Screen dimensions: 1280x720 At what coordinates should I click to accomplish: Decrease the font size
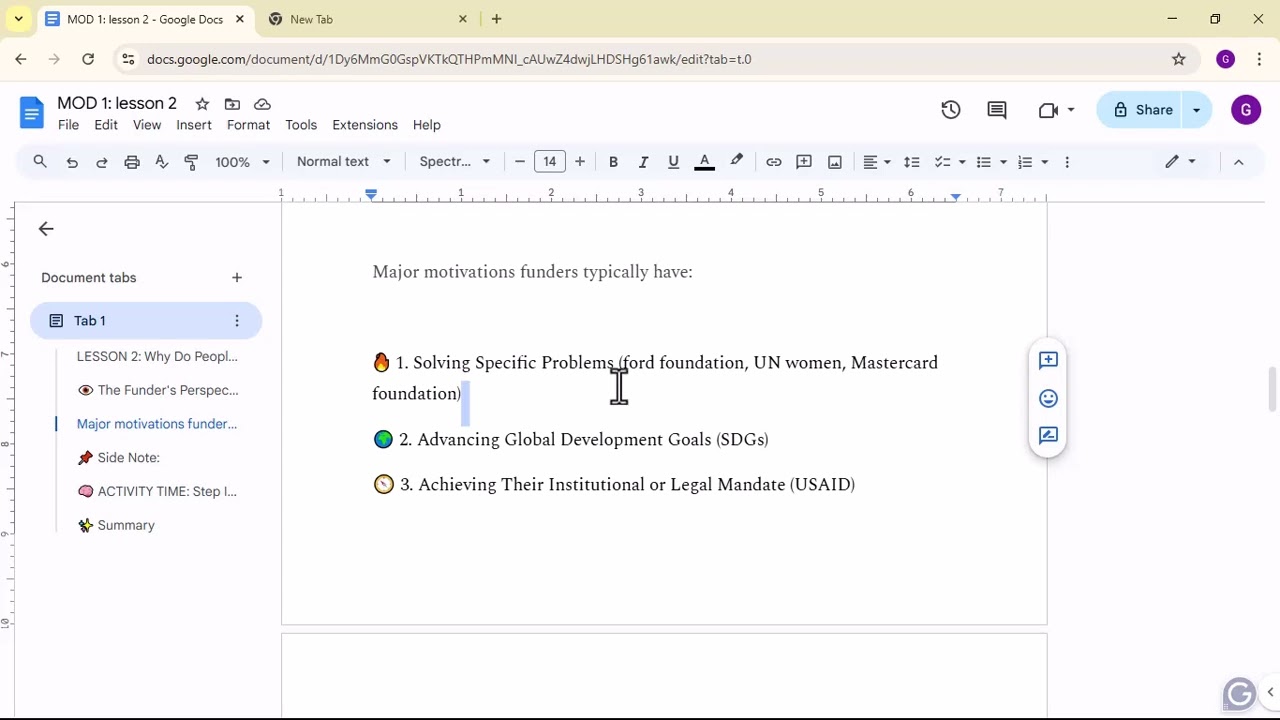520,162
